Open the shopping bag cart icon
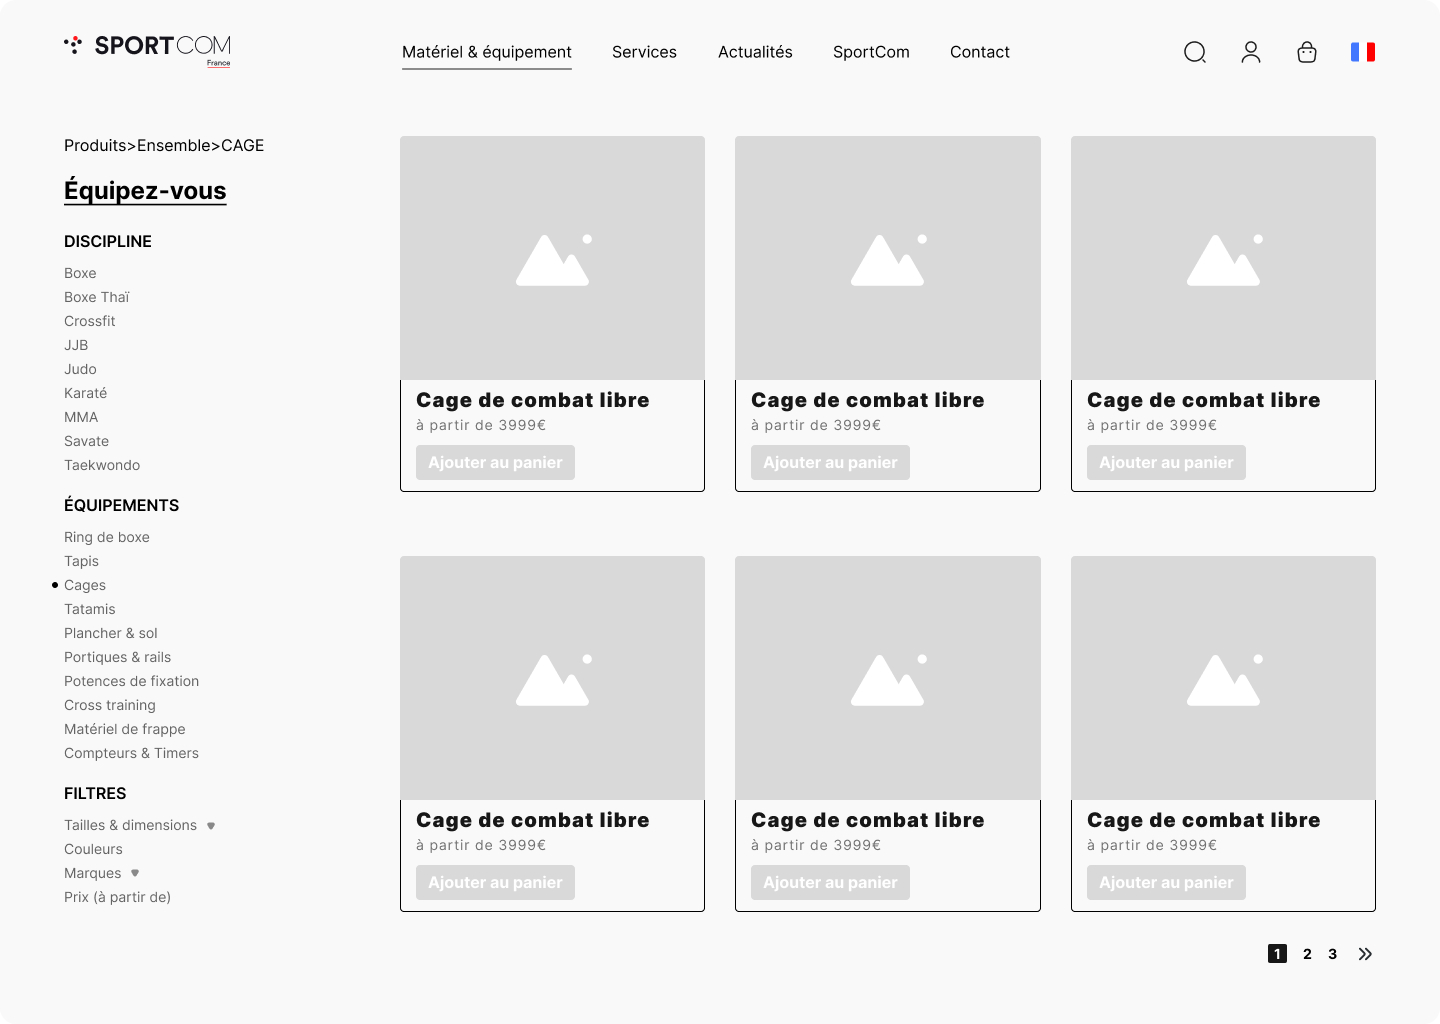1440x1024 pixels. (1307, 52)
